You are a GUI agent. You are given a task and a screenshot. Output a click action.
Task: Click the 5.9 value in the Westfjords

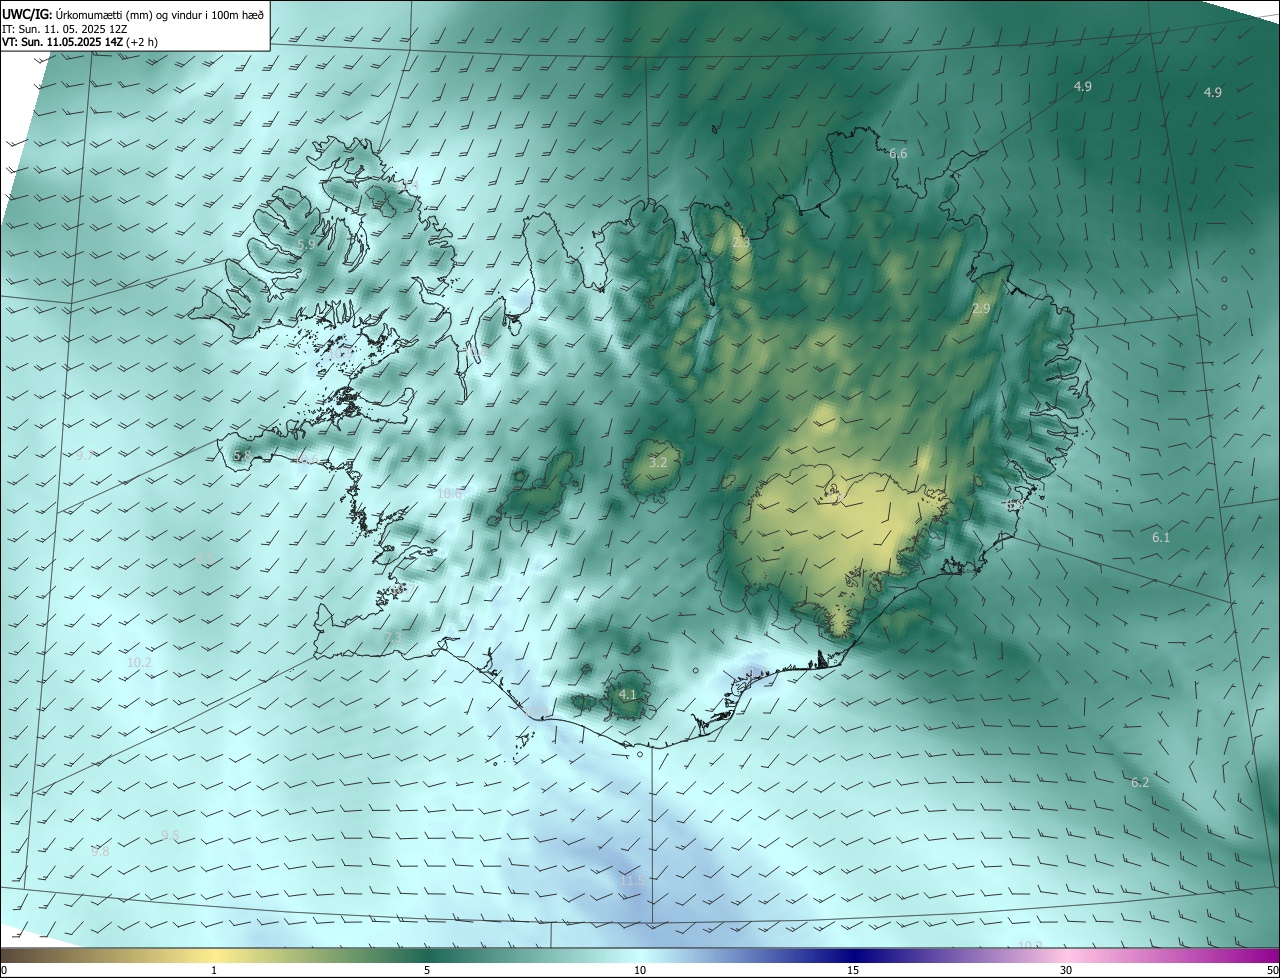306,244
